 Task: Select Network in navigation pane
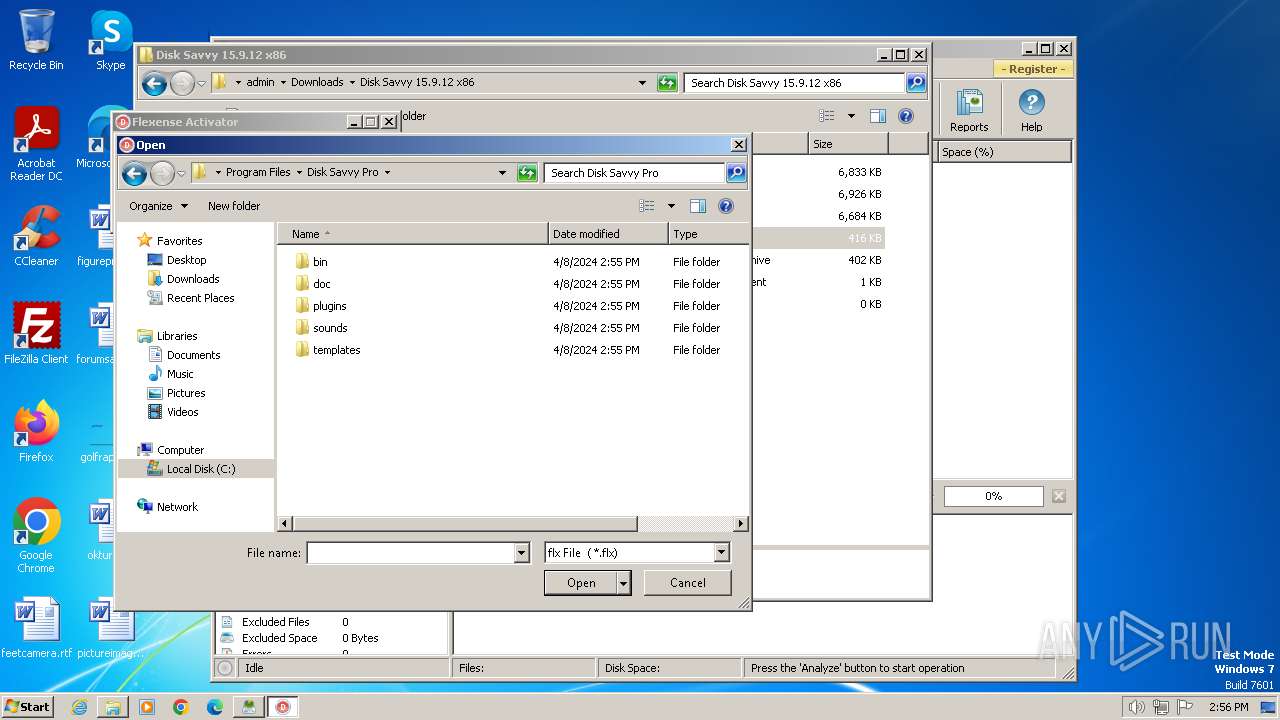[x=177, y=507]
